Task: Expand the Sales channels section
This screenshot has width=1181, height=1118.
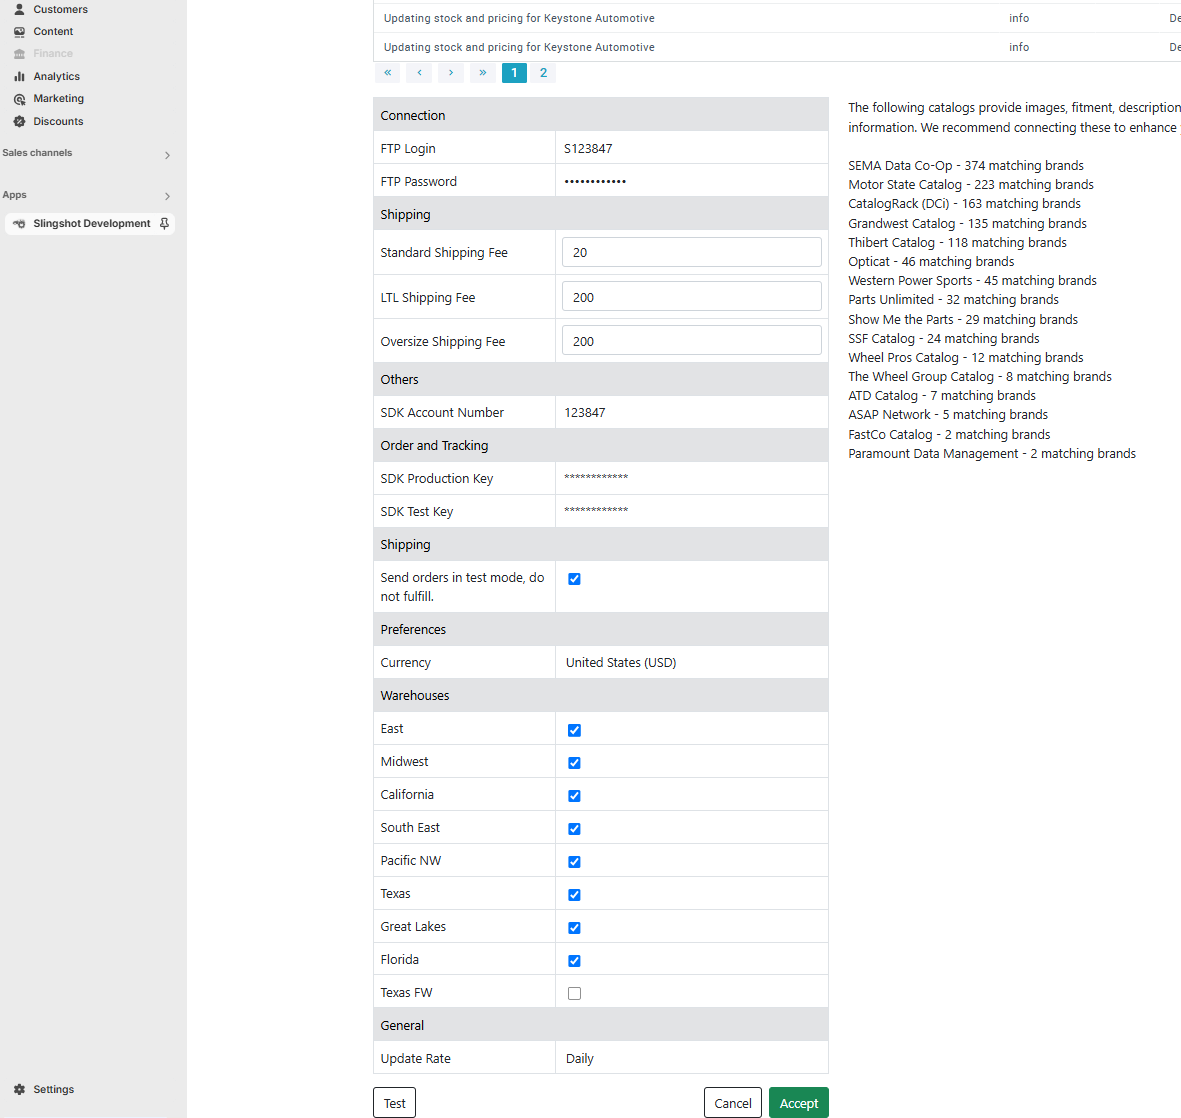Action: (167, 155)
